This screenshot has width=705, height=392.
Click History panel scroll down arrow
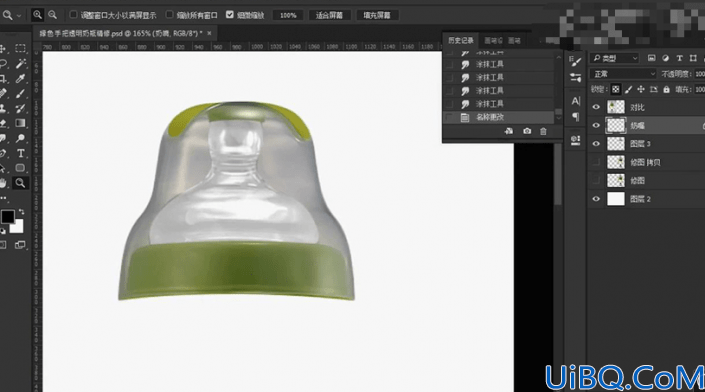click(558, 118)
